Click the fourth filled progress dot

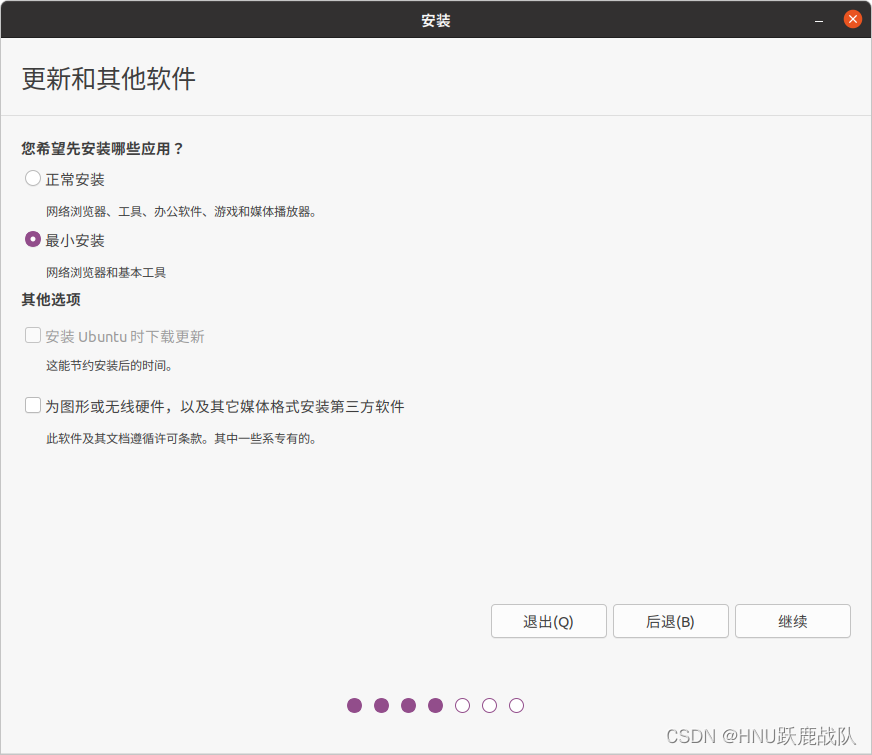[x=436, y=705]
